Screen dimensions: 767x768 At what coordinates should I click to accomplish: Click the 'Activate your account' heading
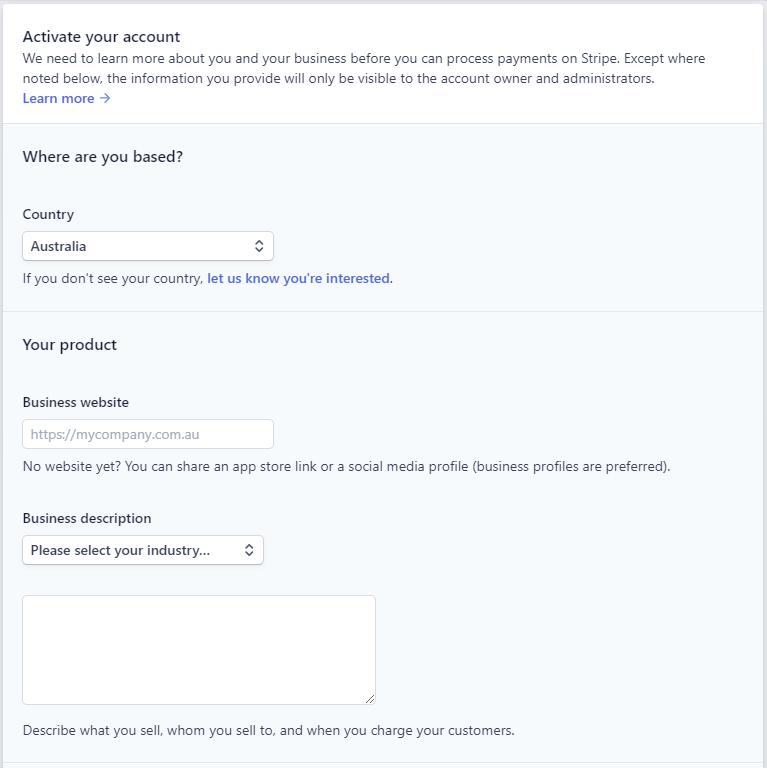(101, 37)
